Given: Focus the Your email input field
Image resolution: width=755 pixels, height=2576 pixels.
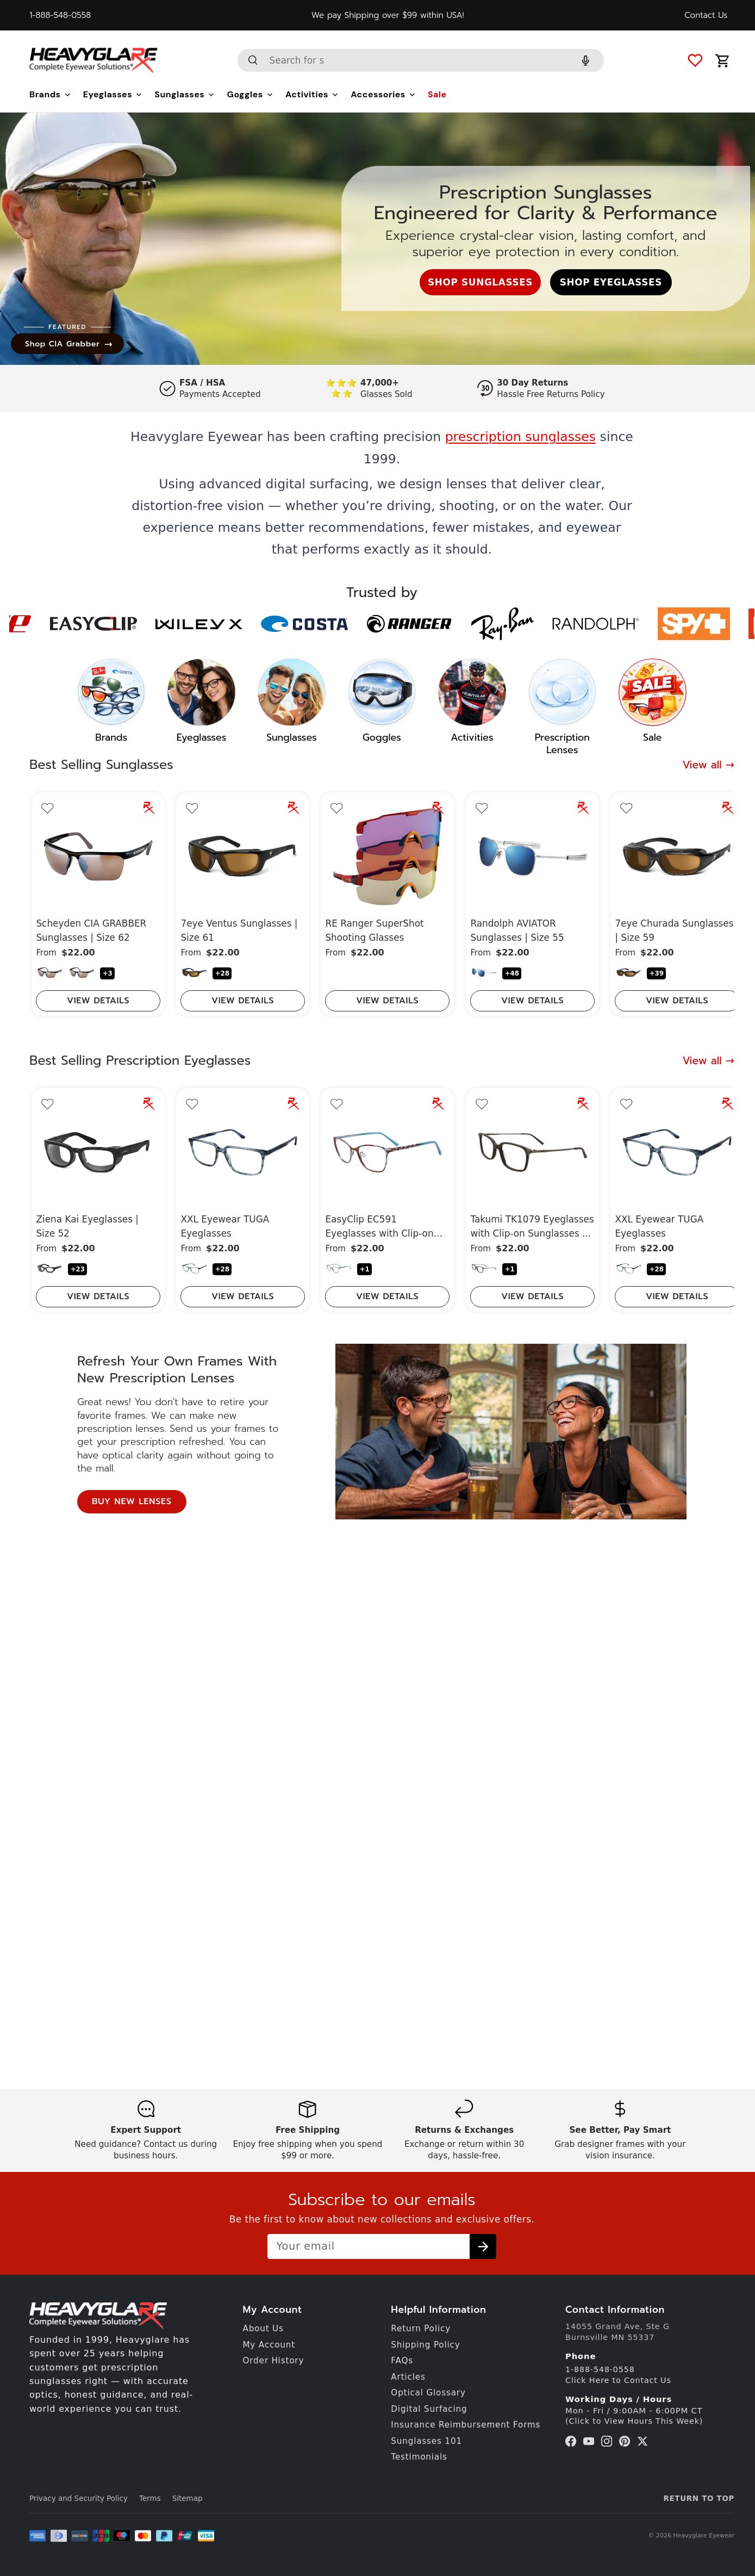Looking at the screenshot, I should 368,2246.
